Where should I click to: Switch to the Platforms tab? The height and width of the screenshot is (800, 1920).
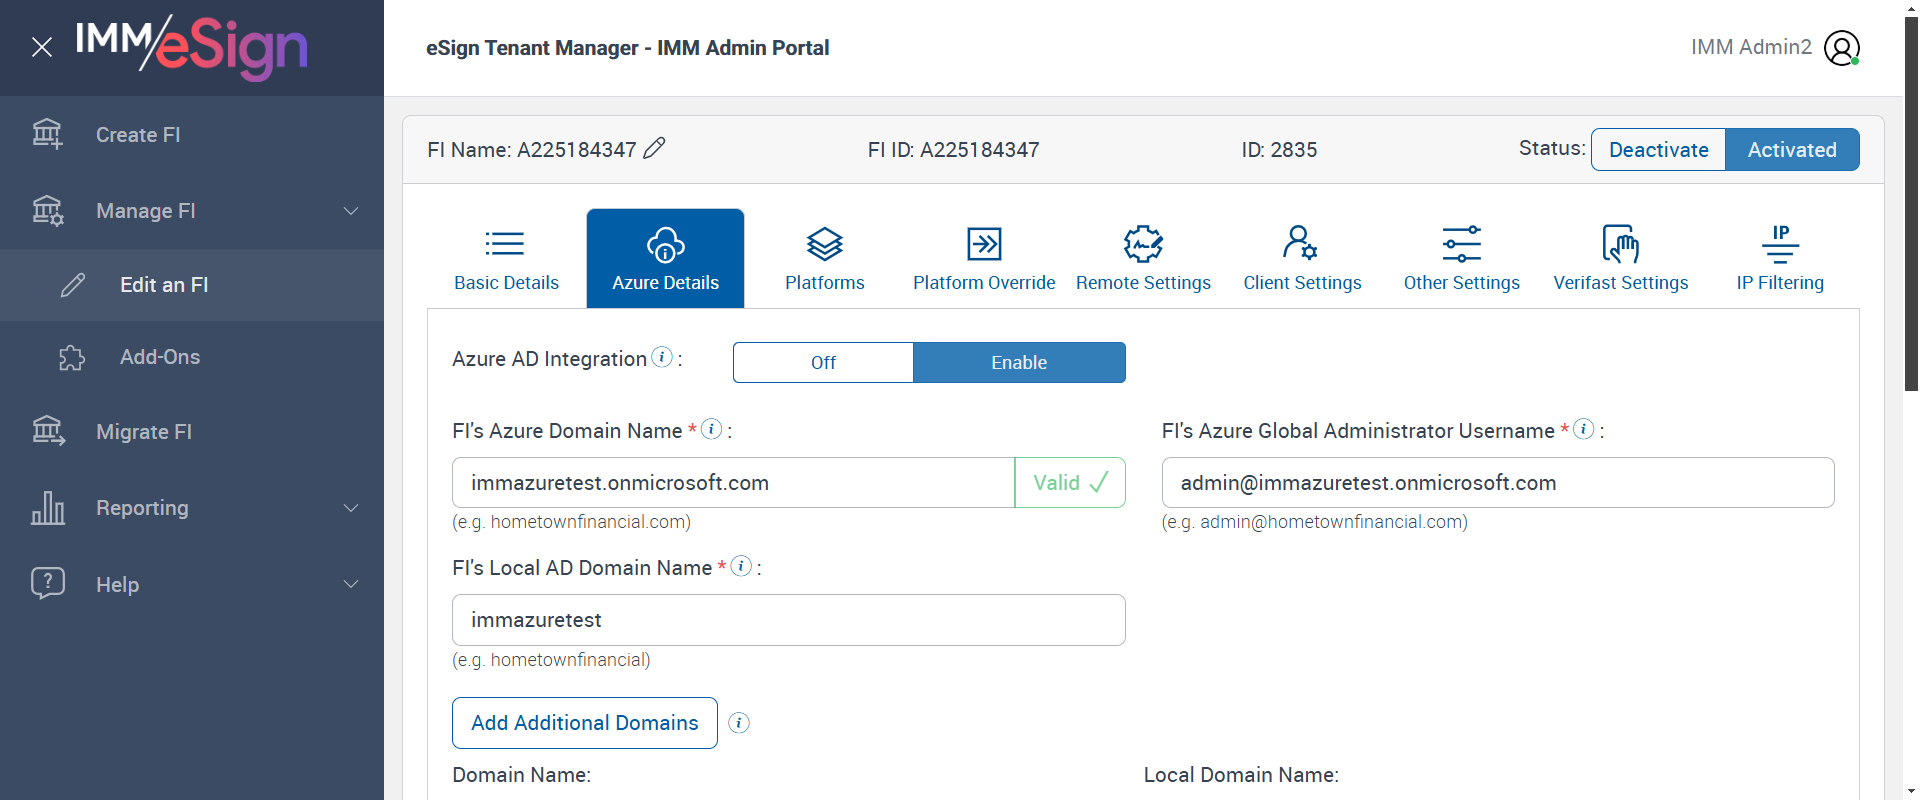coord(825,258)
